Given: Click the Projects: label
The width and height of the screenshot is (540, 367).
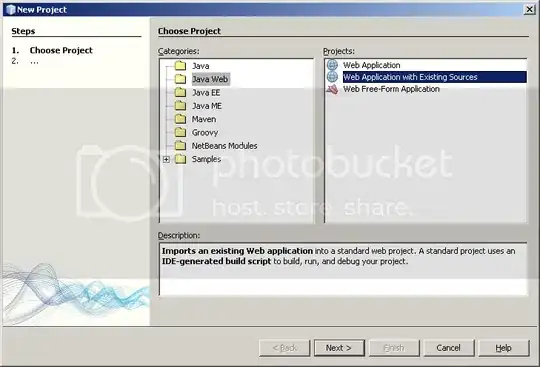Looking at the screenshot, I should point(339,51).
